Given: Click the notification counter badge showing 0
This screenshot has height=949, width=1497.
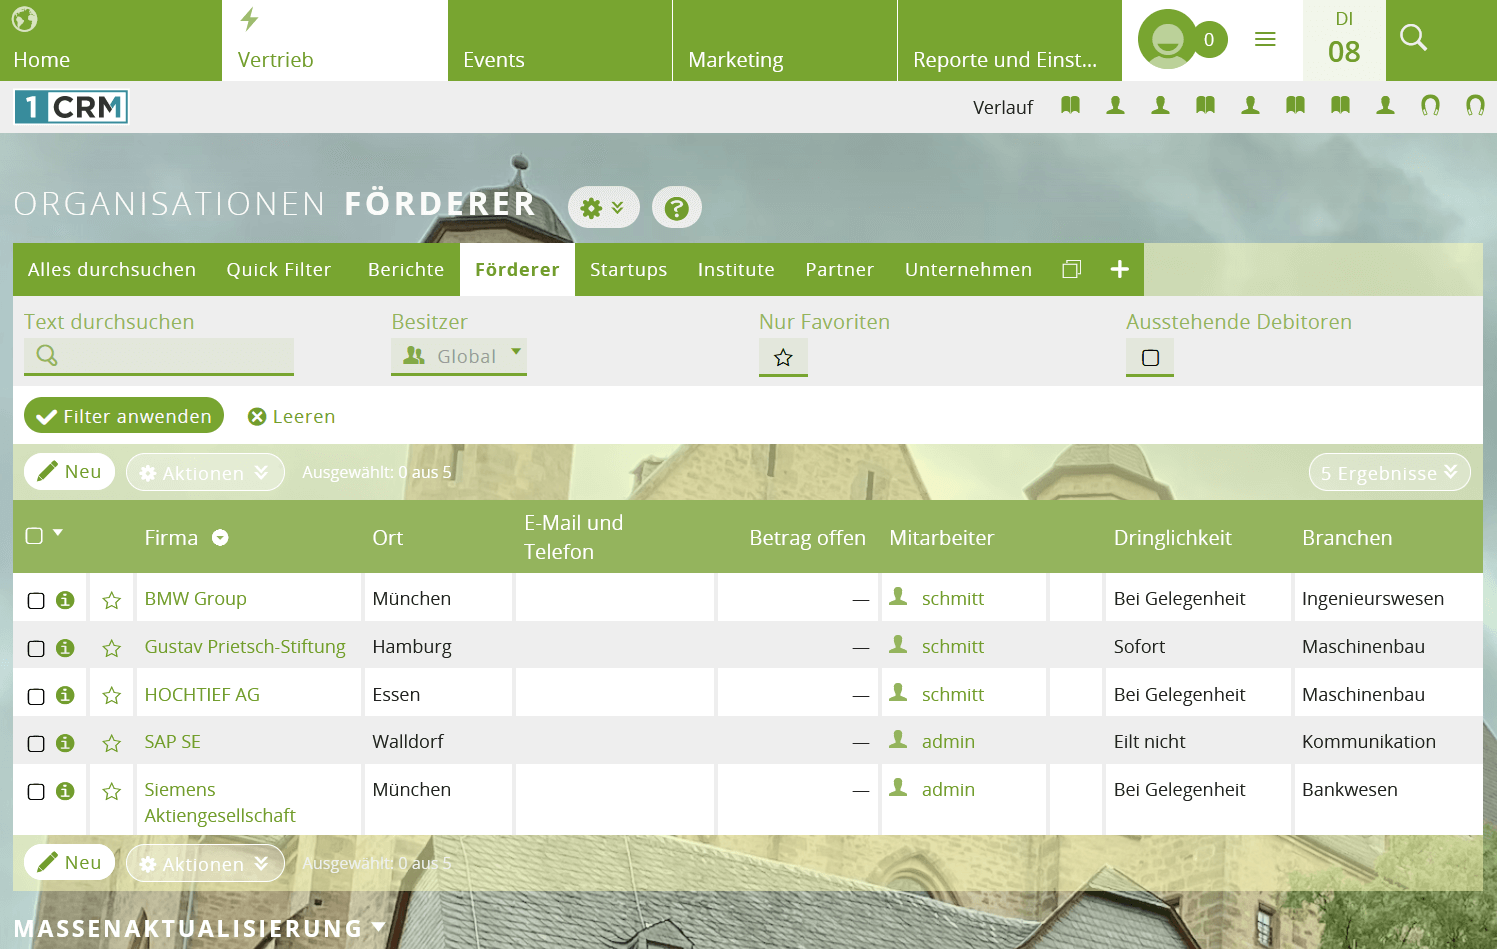Looking at the screenshot, I should [1209, 40].
